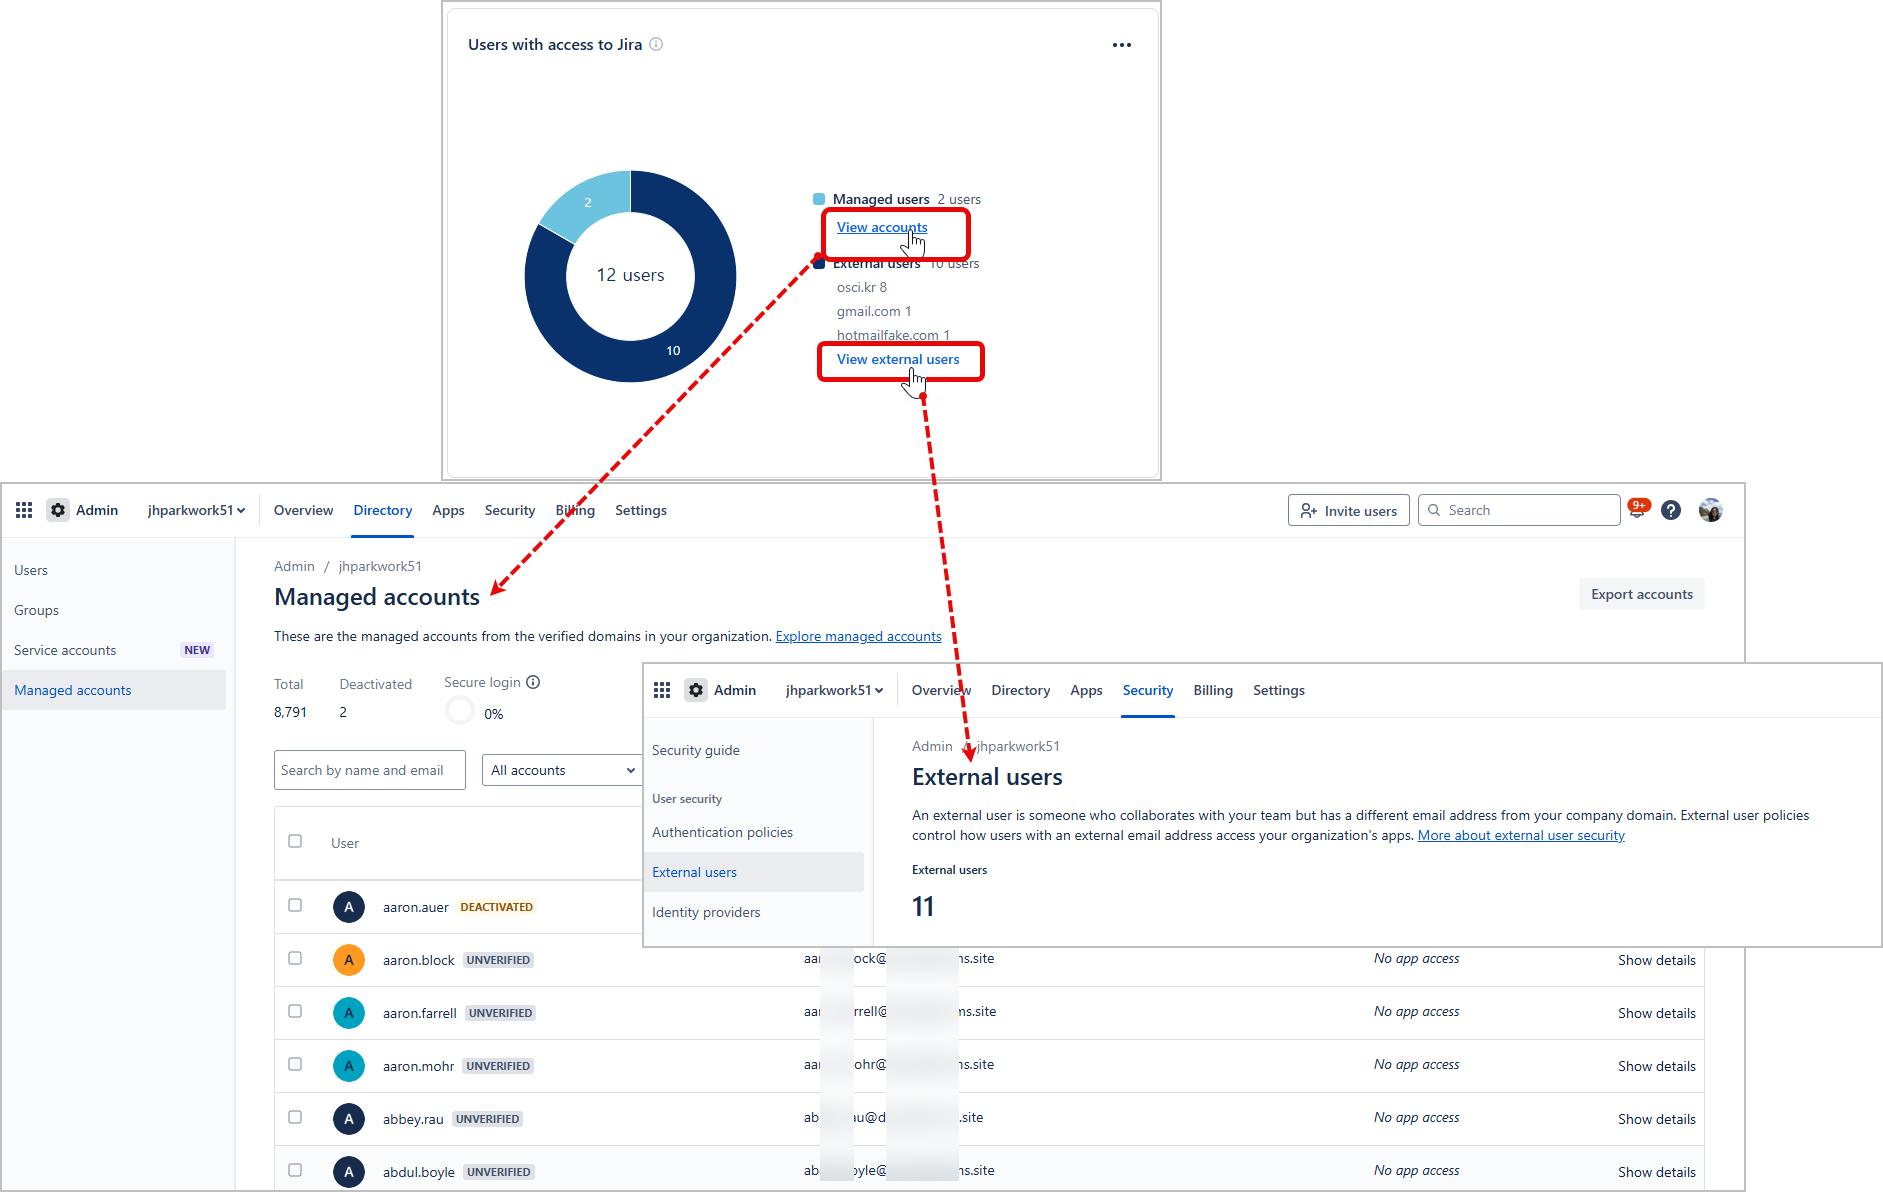Screen dimensions: 1883x1192
Task: Switch to Security tab in the Managed accounts window
Action: [510, 510]
